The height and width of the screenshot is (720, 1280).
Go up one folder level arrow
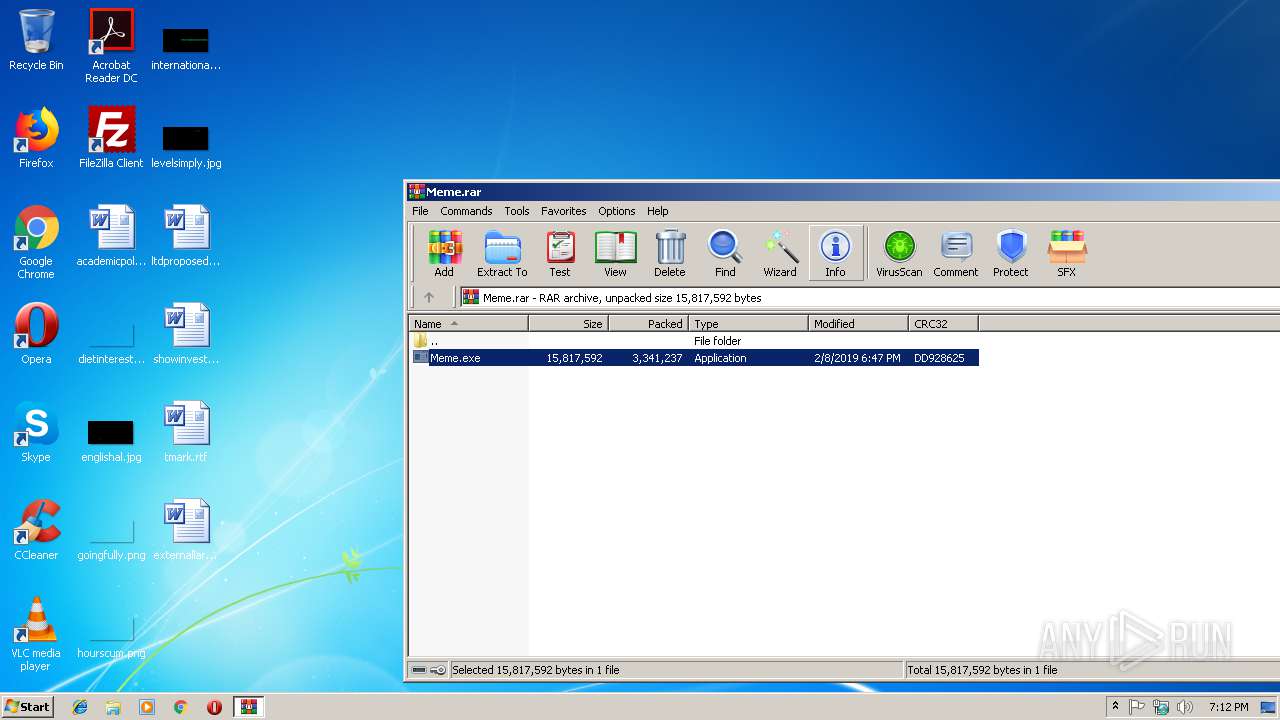point(429,297)
